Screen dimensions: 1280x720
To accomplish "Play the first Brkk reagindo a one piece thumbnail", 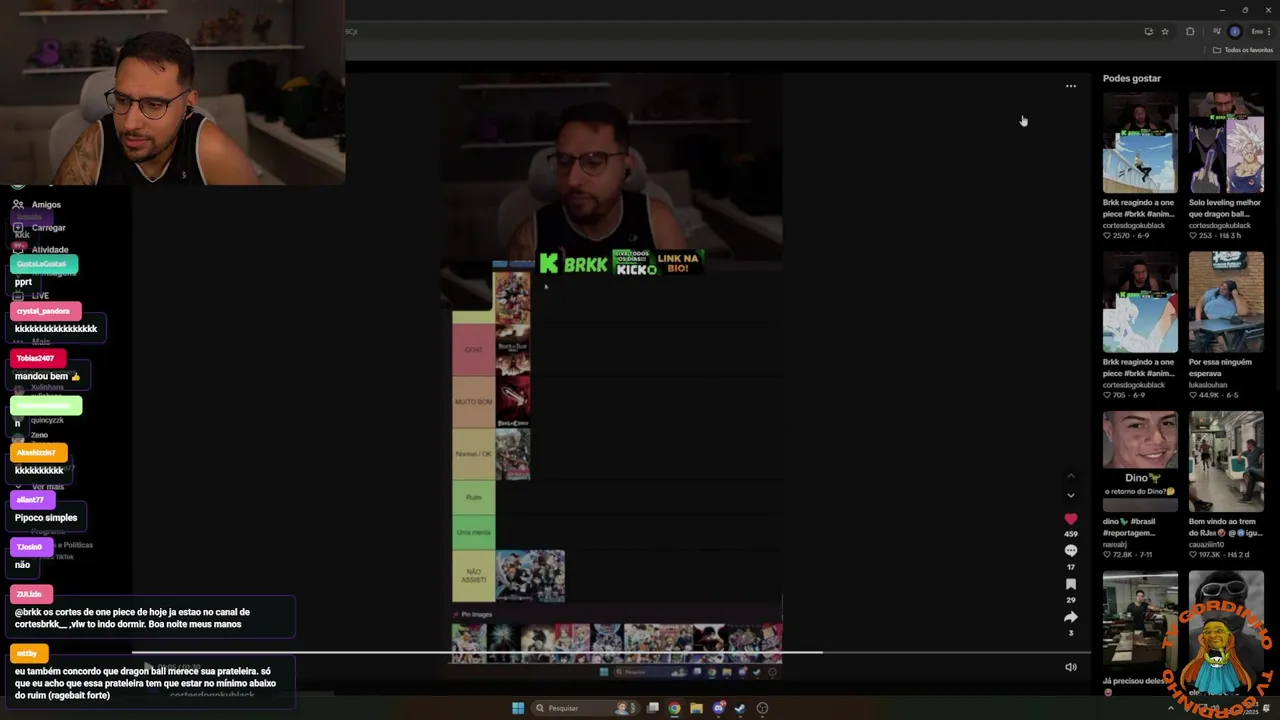I will click(1140, 143).
